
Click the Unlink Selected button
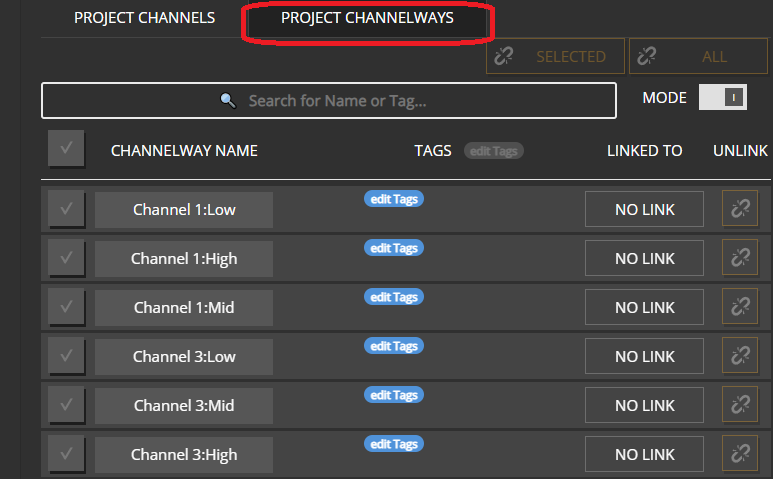555,57
